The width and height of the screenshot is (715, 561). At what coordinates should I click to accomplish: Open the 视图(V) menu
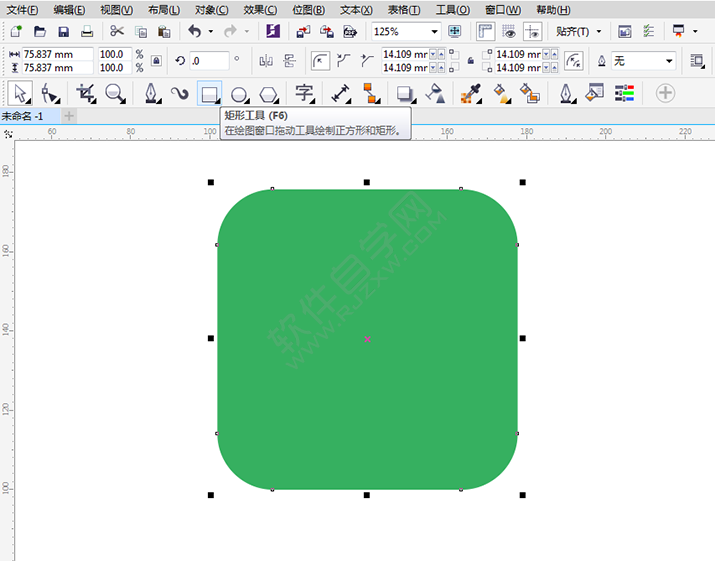116,10
